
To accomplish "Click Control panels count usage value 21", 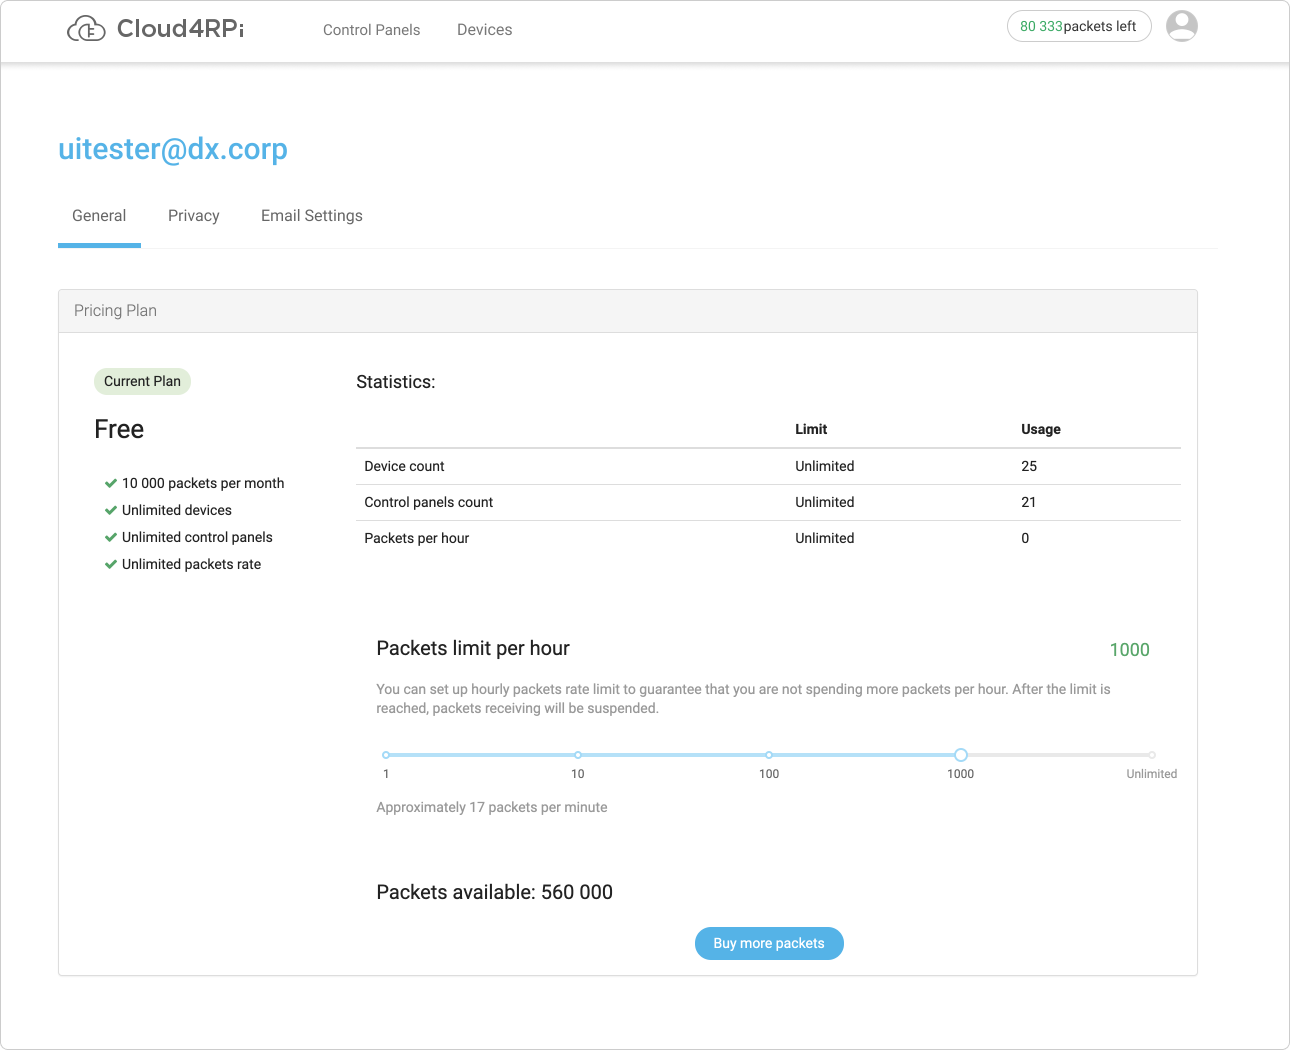I will point(1028,502).
